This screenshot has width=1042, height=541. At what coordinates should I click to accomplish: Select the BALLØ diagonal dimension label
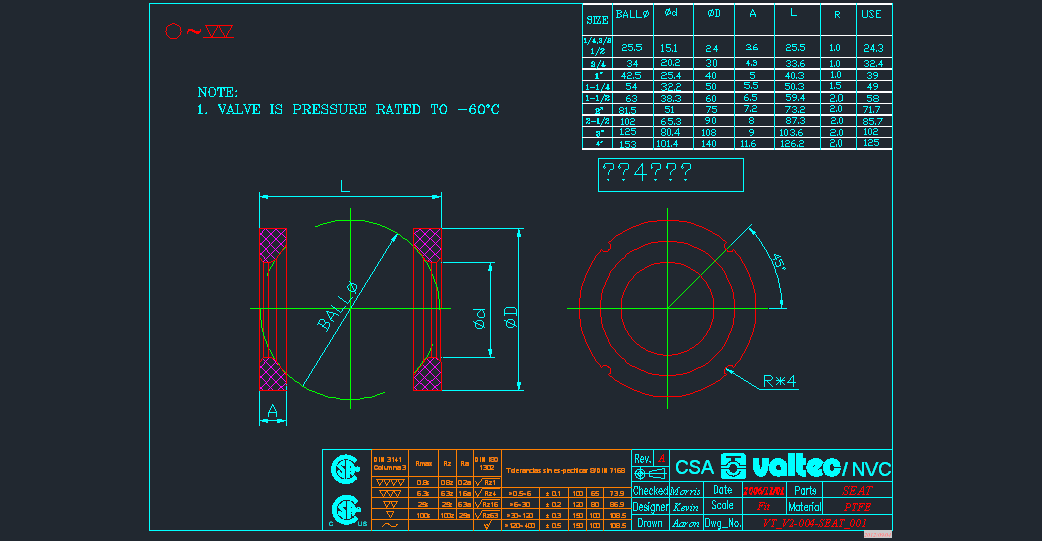337,306
